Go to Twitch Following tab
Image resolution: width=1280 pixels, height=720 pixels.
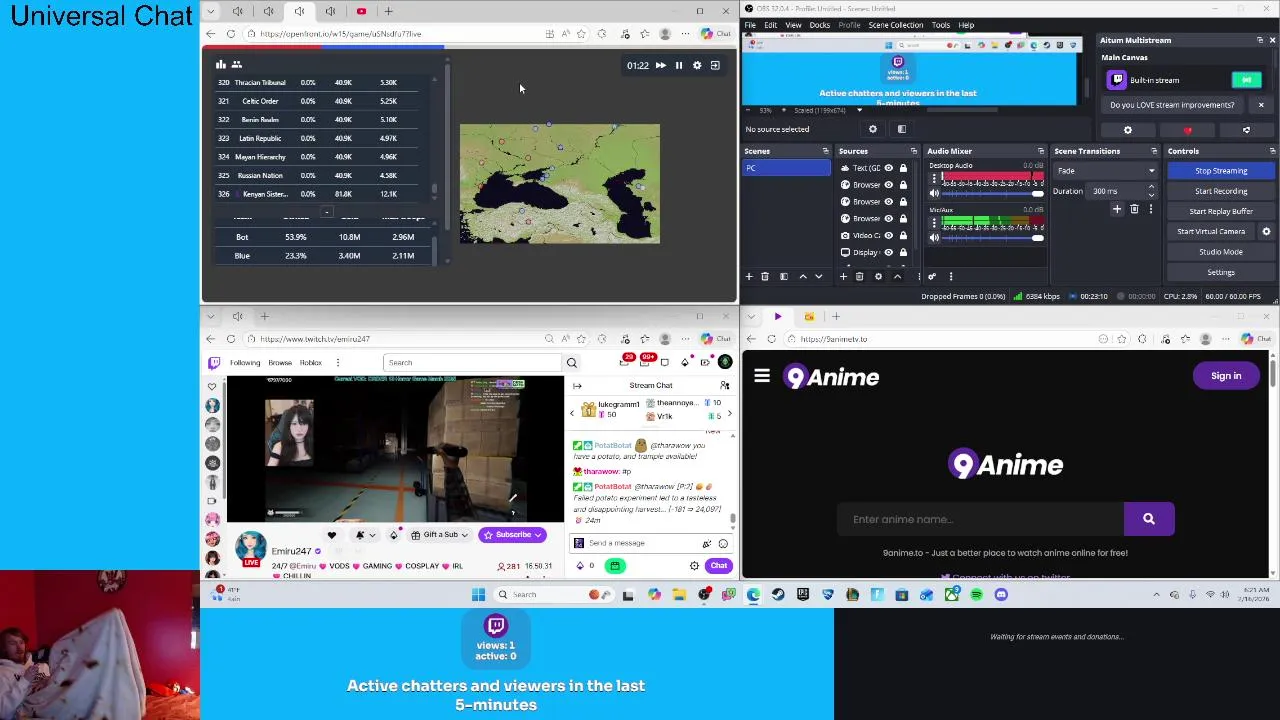(x=245, y=363)
